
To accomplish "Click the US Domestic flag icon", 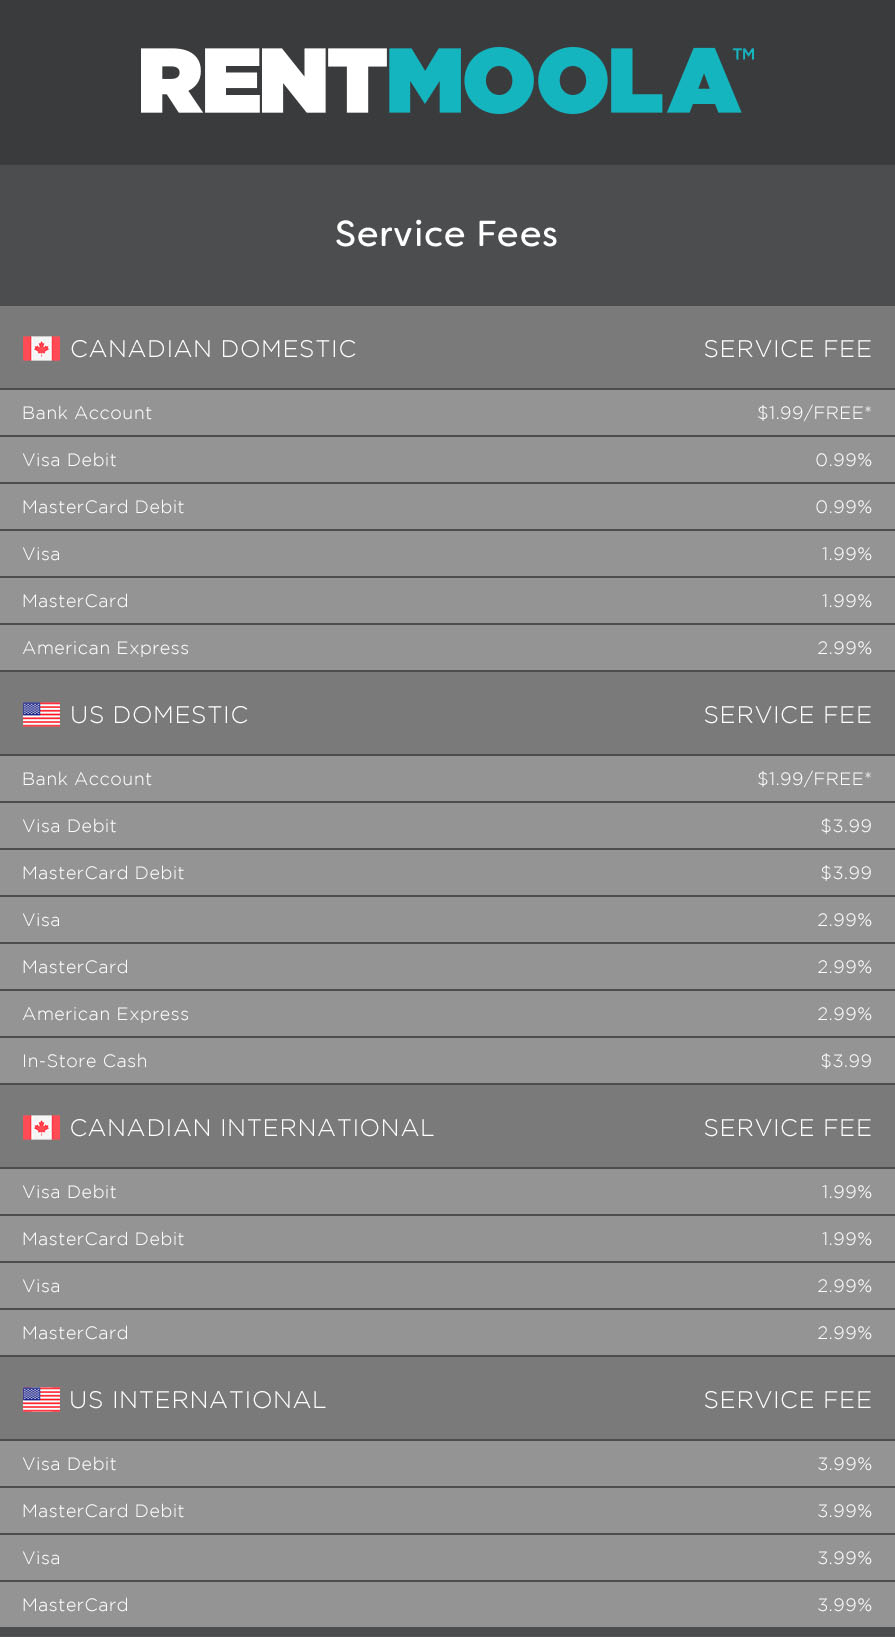I will tap(41, 715).
